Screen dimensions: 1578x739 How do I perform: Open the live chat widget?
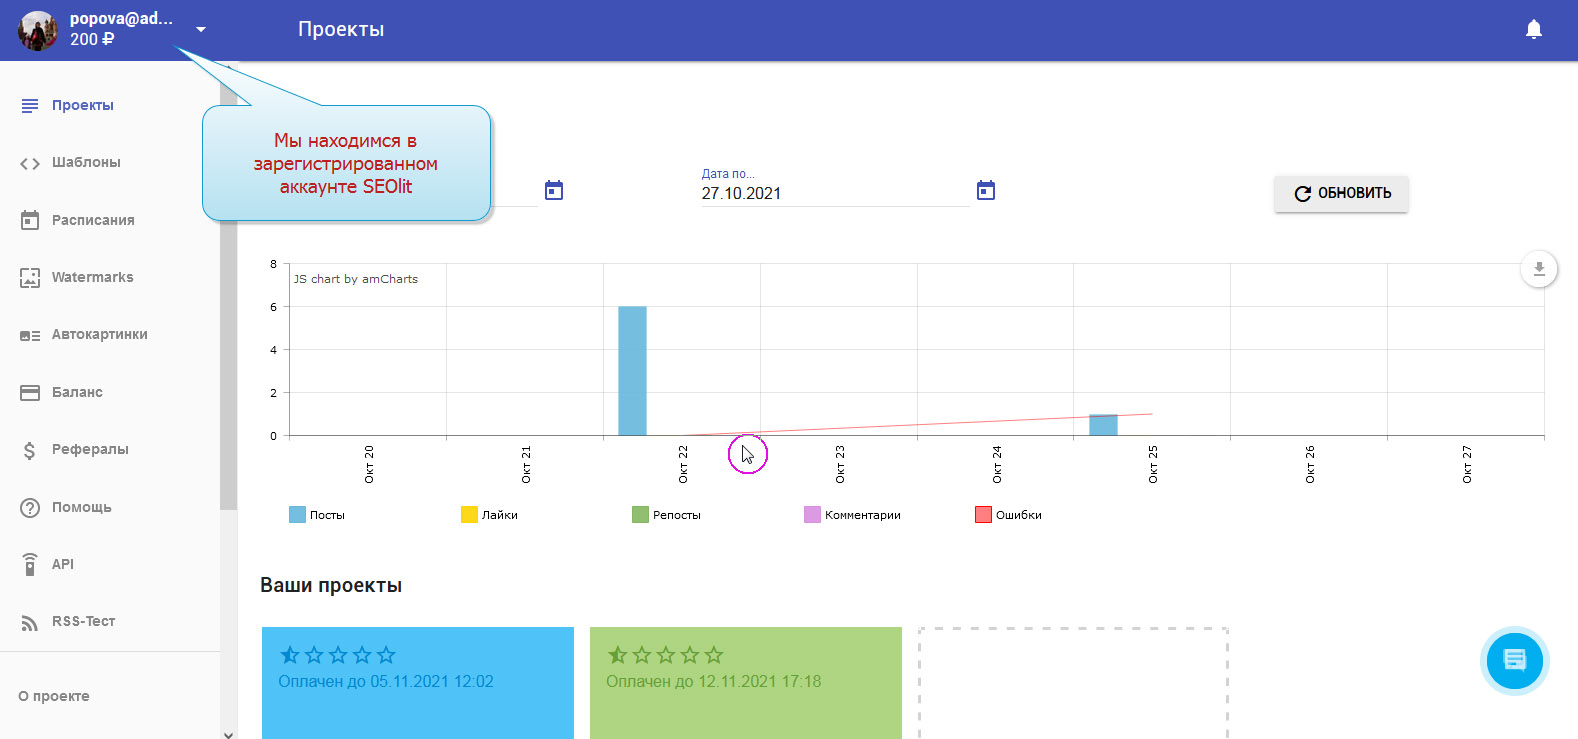[x=1514, y=661]
